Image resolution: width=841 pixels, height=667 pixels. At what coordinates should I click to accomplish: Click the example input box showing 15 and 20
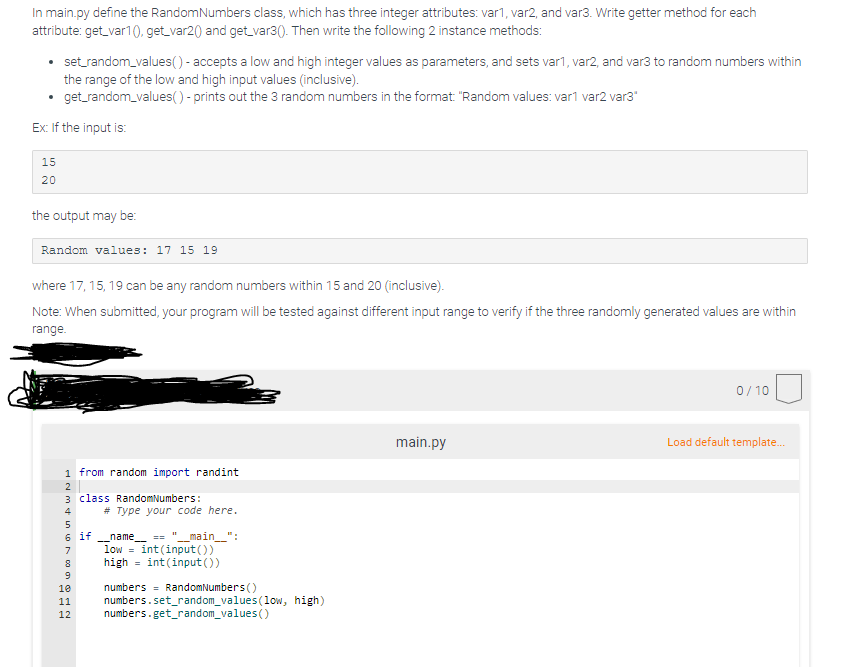coord(420,171)
